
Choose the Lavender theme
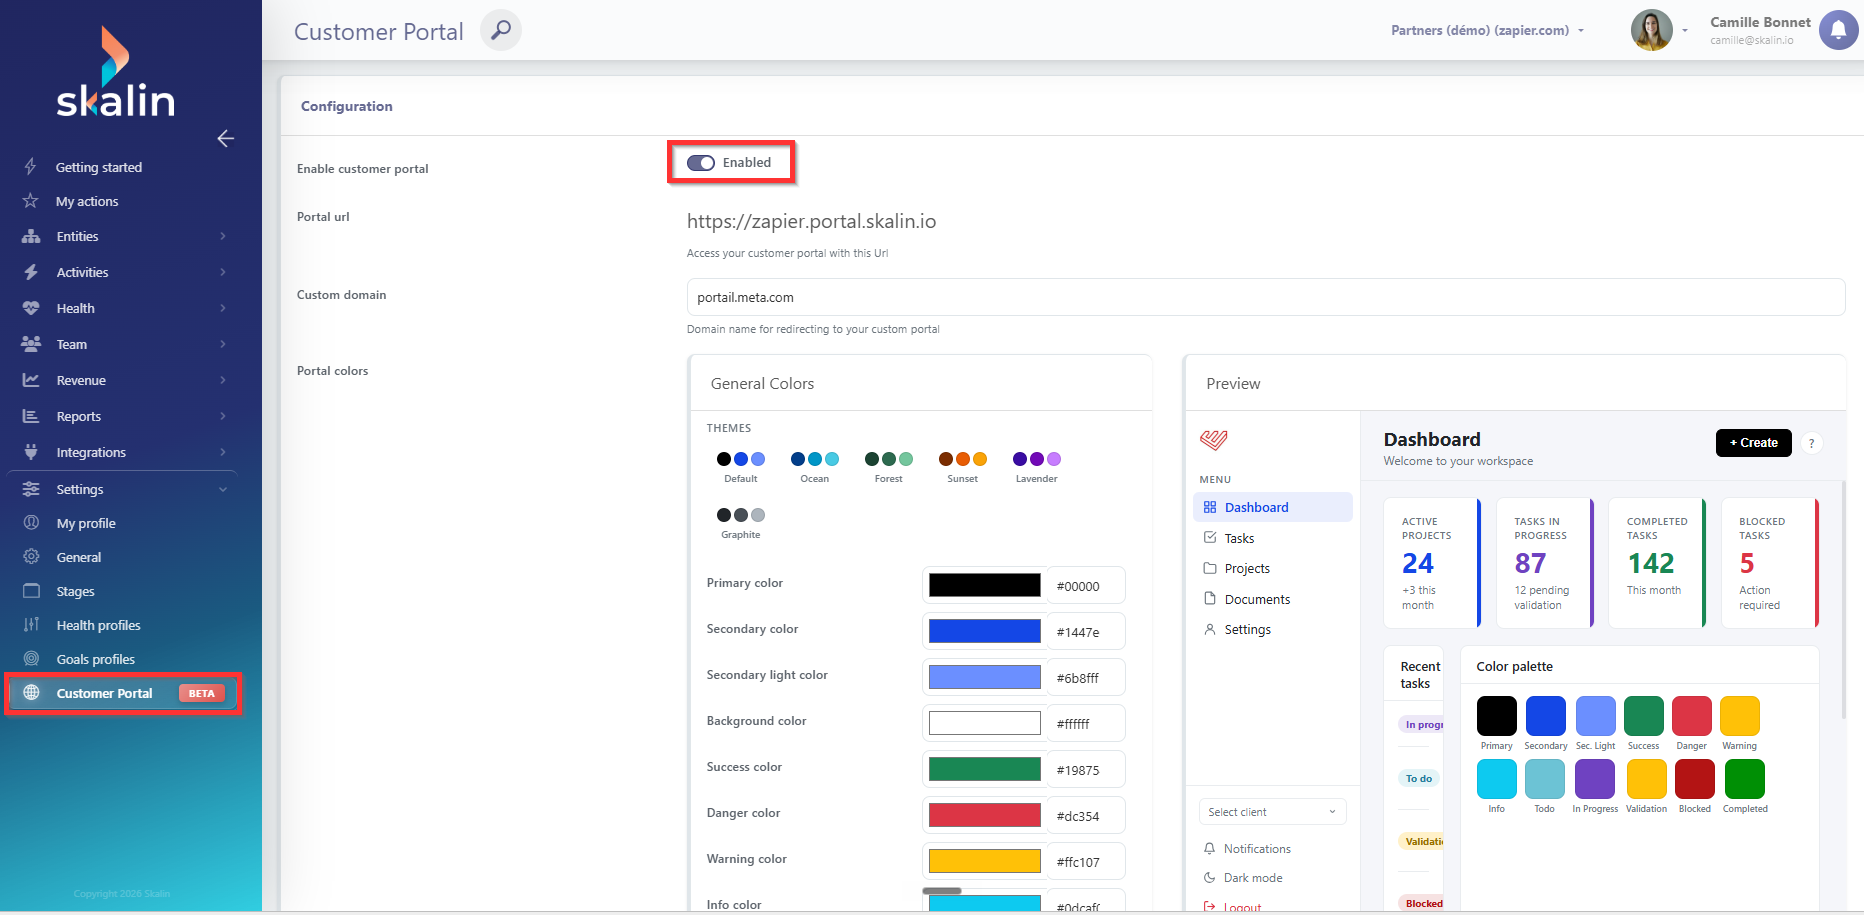click(x=1037, y=466)
